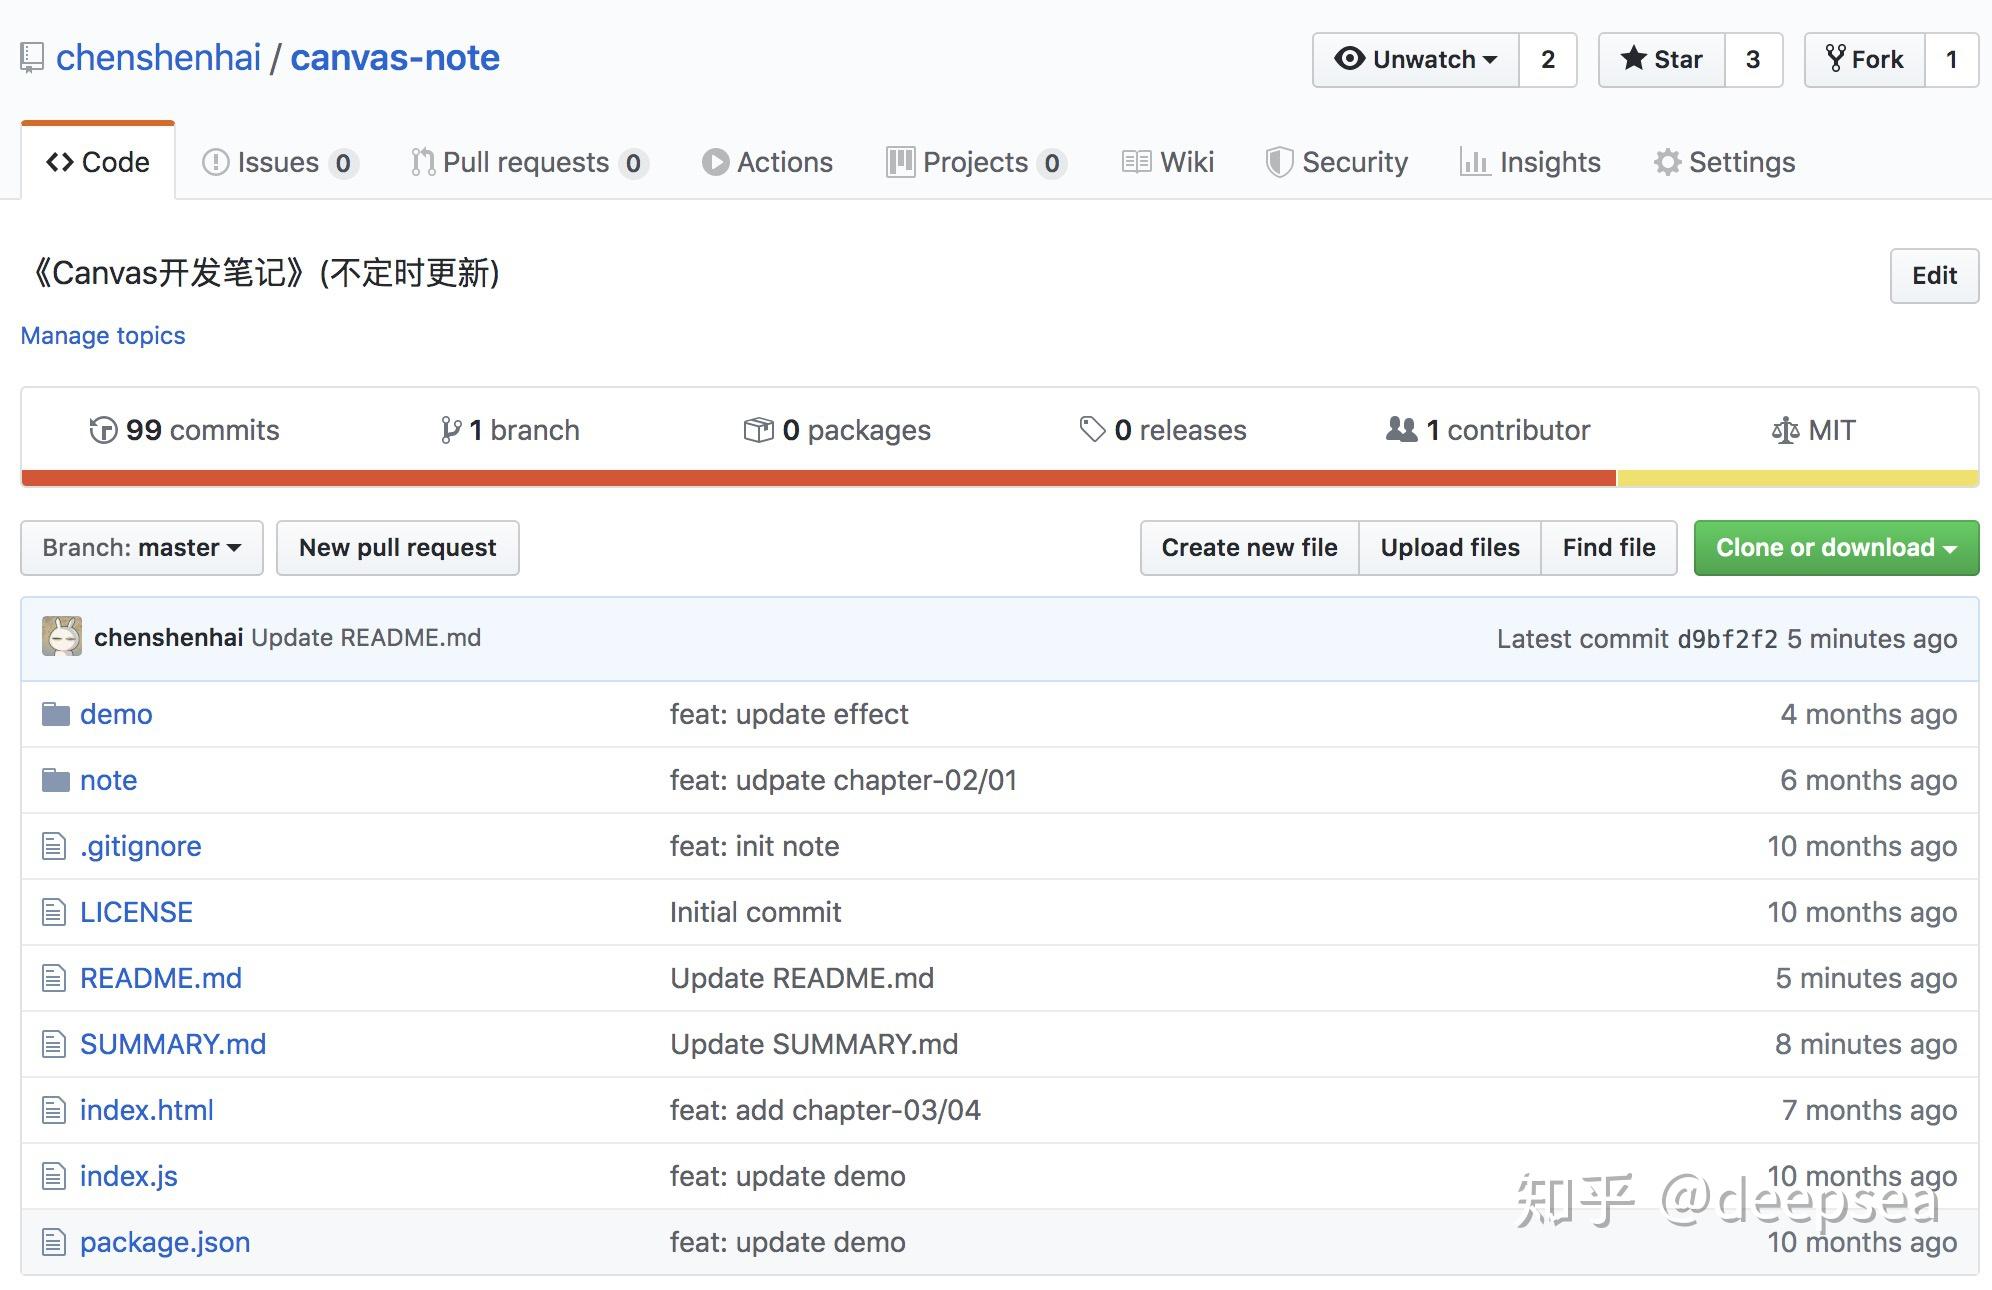
Task: Open the Pull requests tab
Action: pyautogui.click(x=529, y=162)
